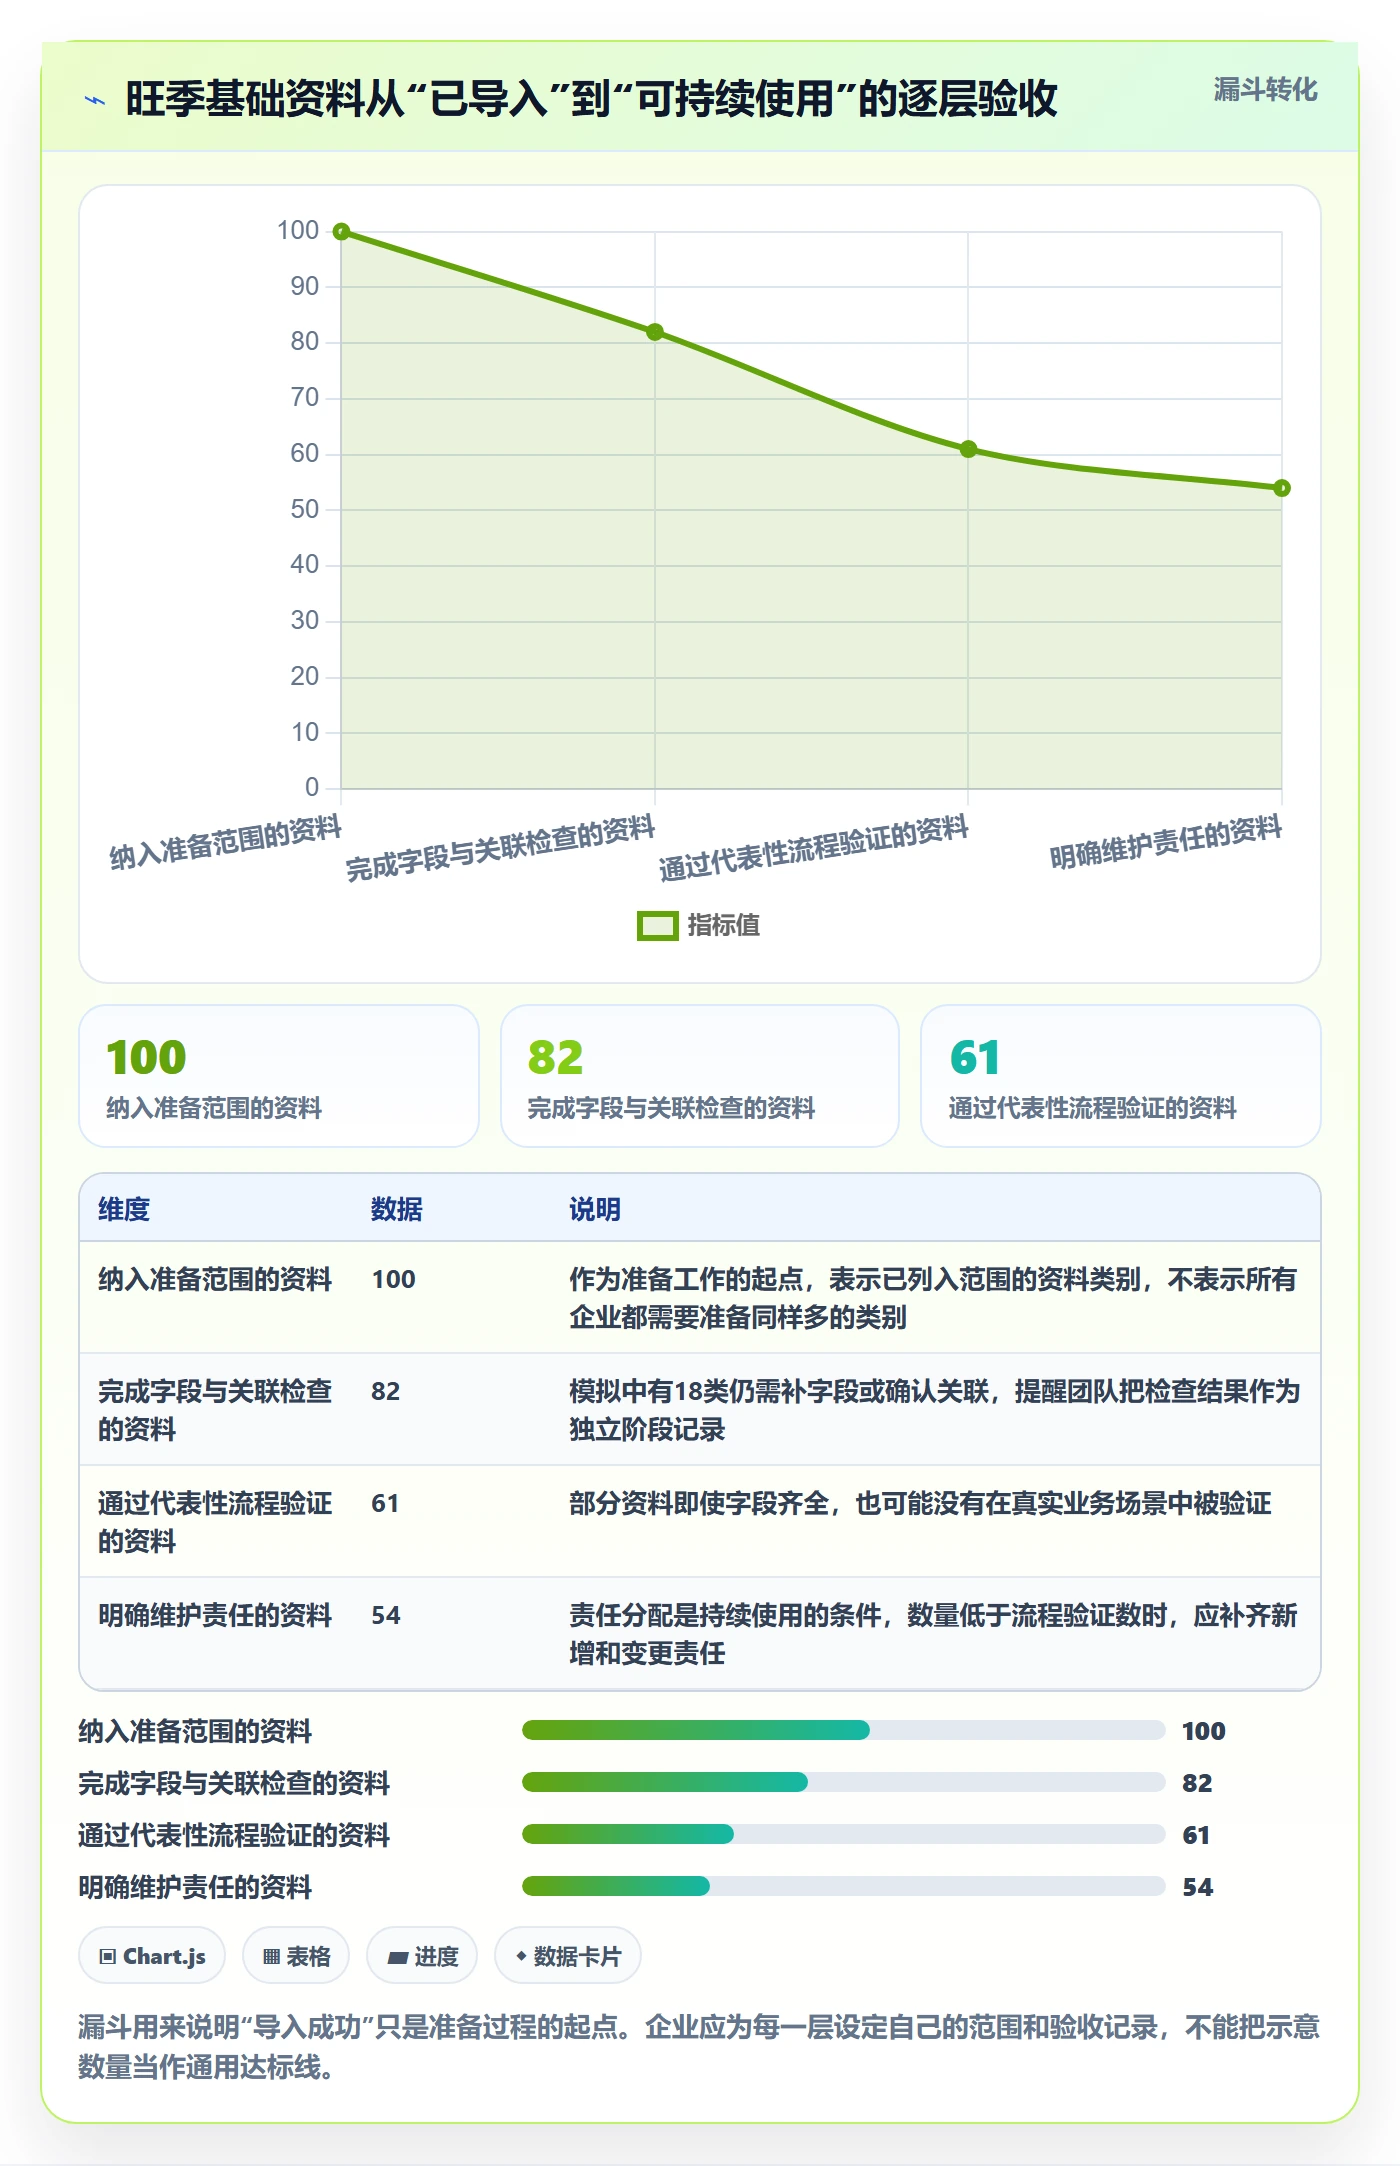The width and height of the screenshot is (1400, 2166).
Task: Click the table value 54
Action: click(386, 1615)
